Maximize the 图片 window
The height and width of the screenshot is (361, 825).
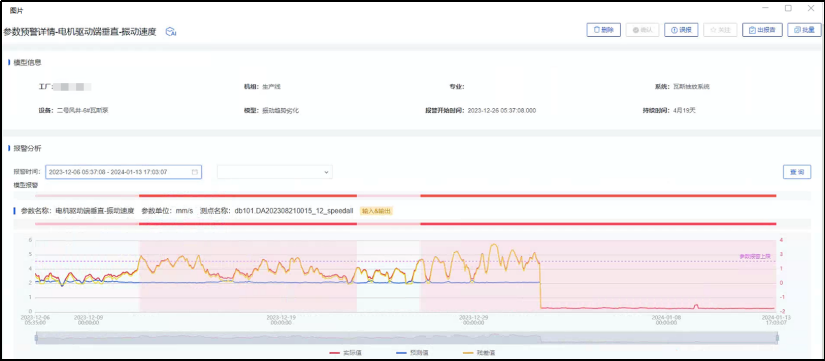[788, 8]
